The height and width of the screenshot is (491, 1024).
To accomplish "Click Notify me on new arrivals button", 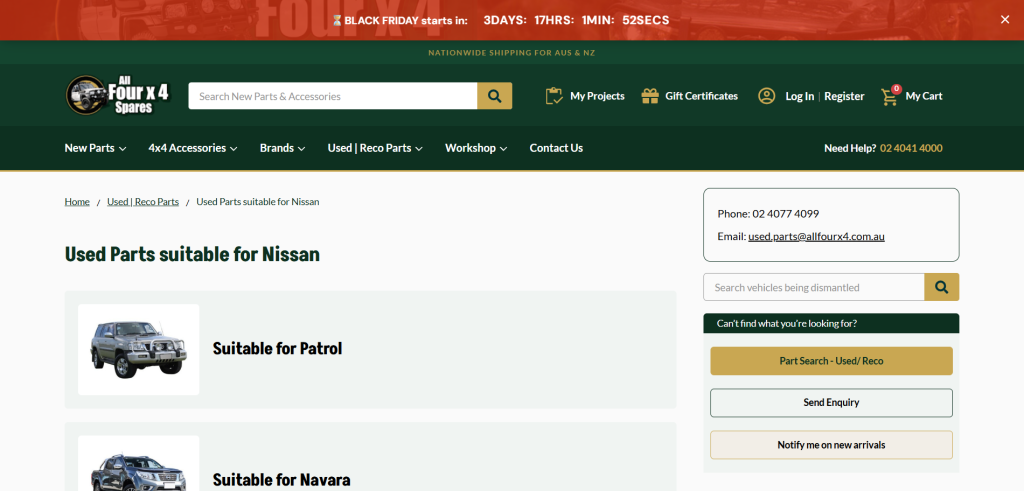I will (831, 445).
